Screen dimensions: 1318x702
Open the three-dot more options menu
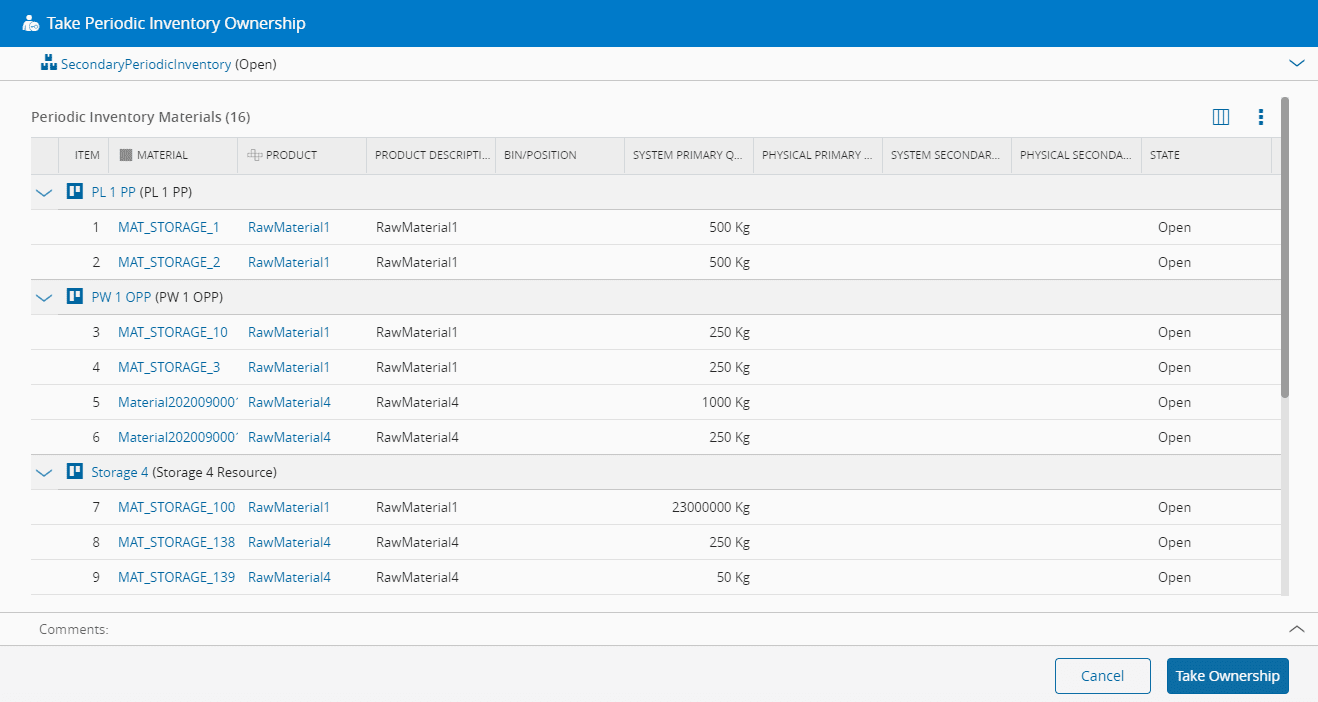1260,117
